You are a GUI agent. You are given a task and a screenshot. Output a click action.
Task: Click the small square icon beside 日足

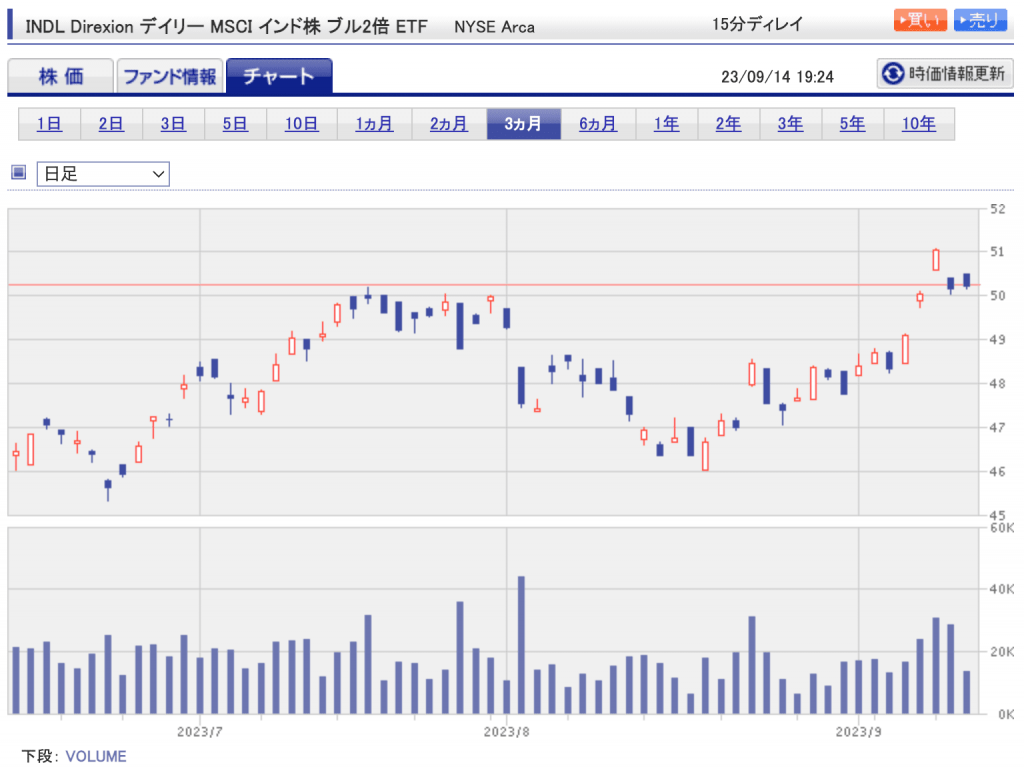pyautogui.click(x=18, y=172)
